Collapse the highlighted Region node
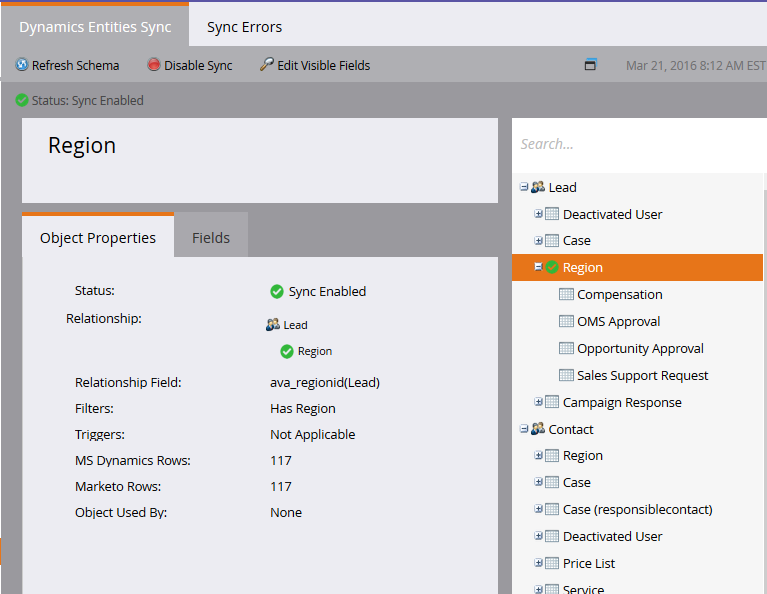The width and height of the screenshot is (767, 594). [538, 267]
